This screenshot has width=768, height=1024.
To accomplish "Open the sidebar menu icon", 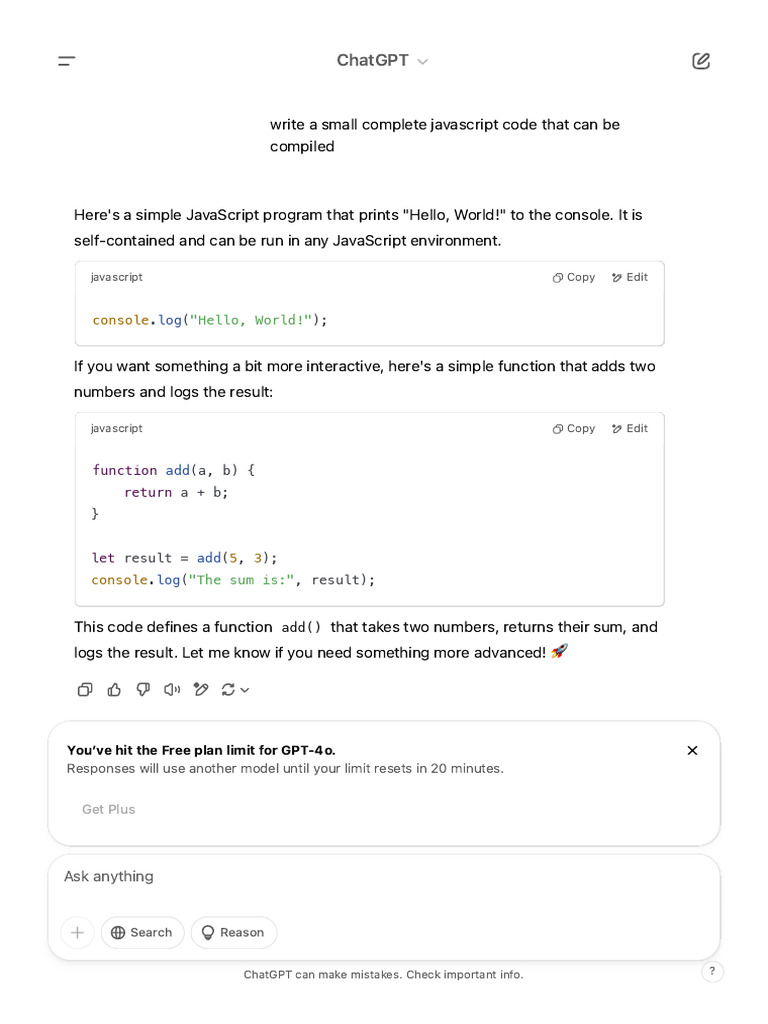I will (67, 61).
